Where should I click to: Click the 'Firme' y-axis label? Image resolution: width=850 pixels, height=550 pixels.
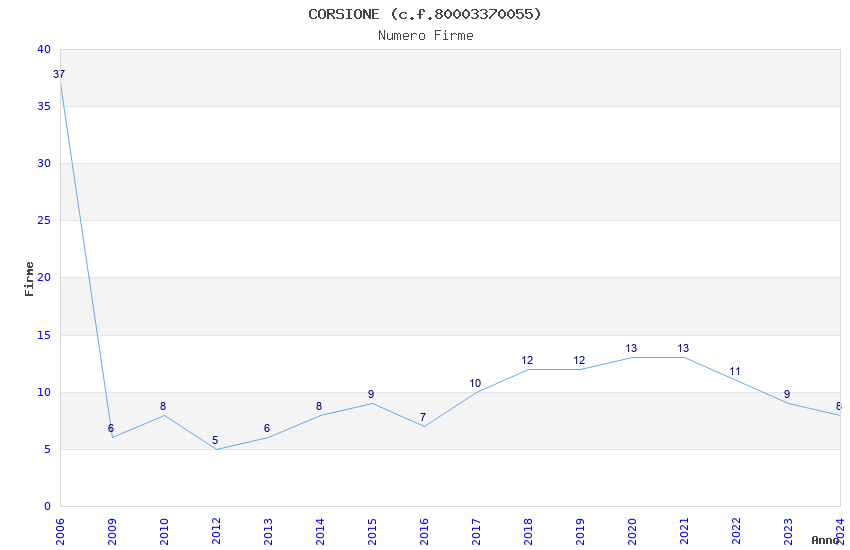[29, 279]
